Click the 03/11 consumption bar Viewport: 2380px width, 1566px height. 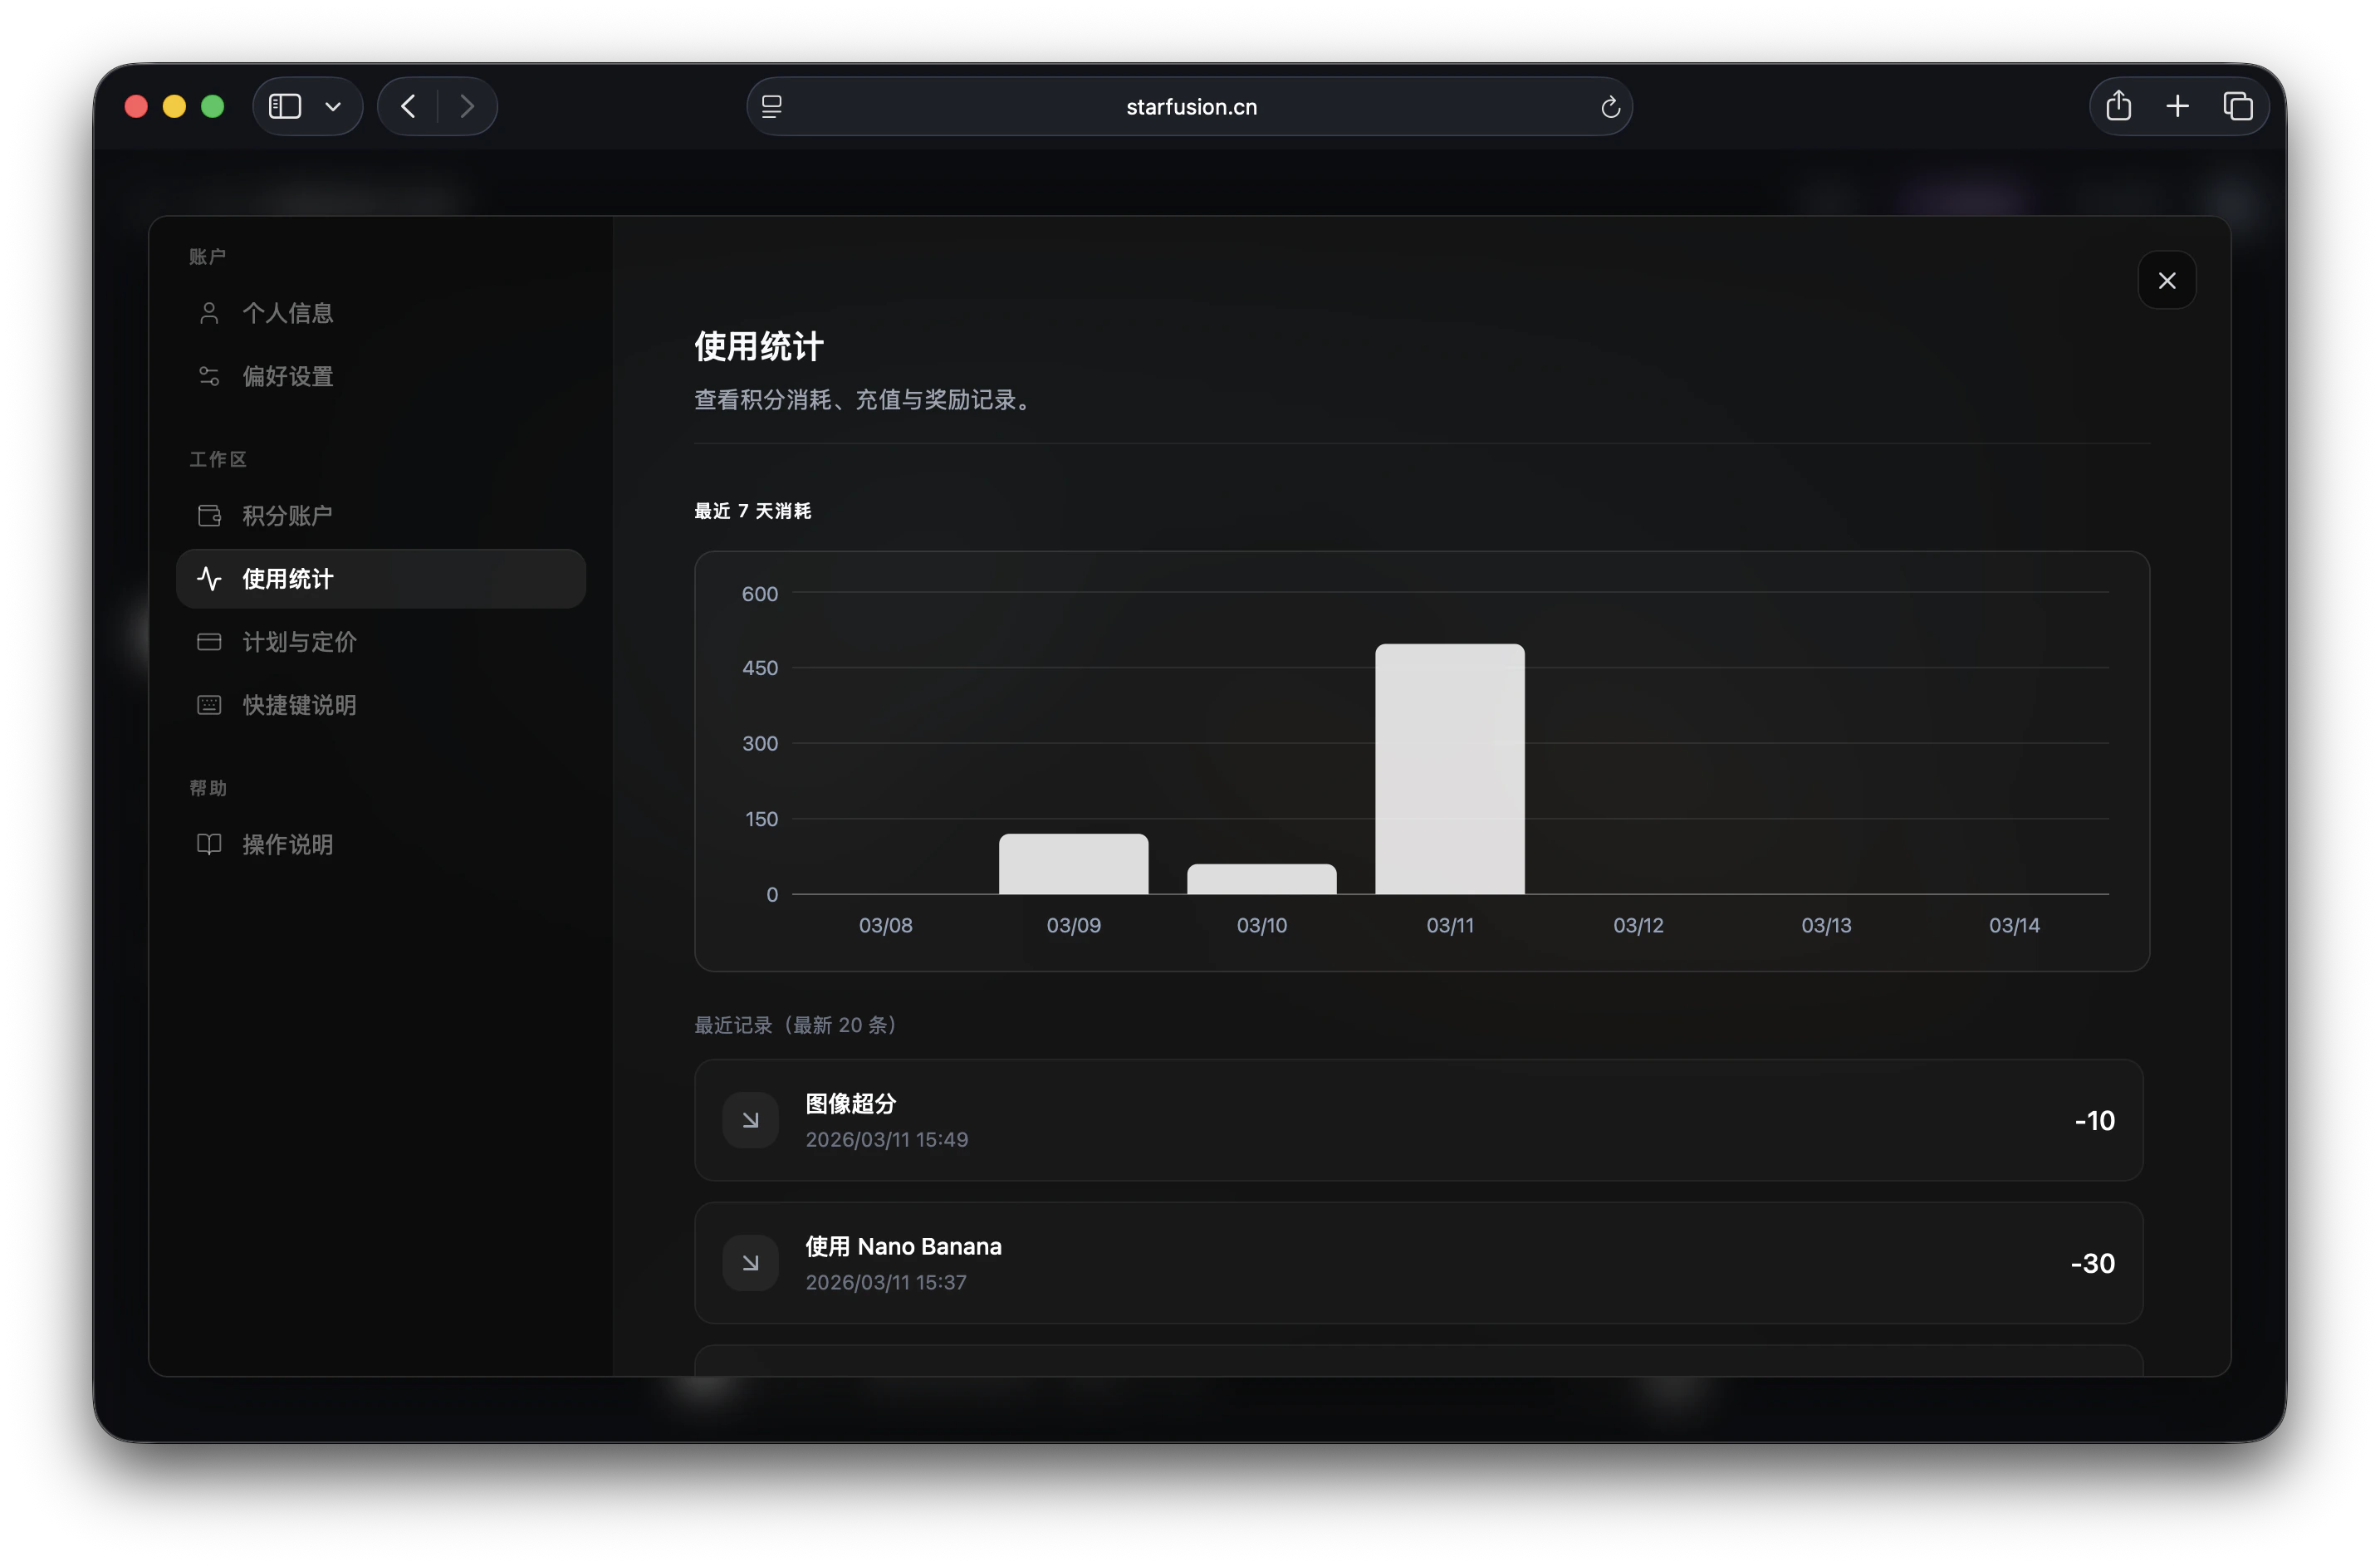click(1449, 769)
